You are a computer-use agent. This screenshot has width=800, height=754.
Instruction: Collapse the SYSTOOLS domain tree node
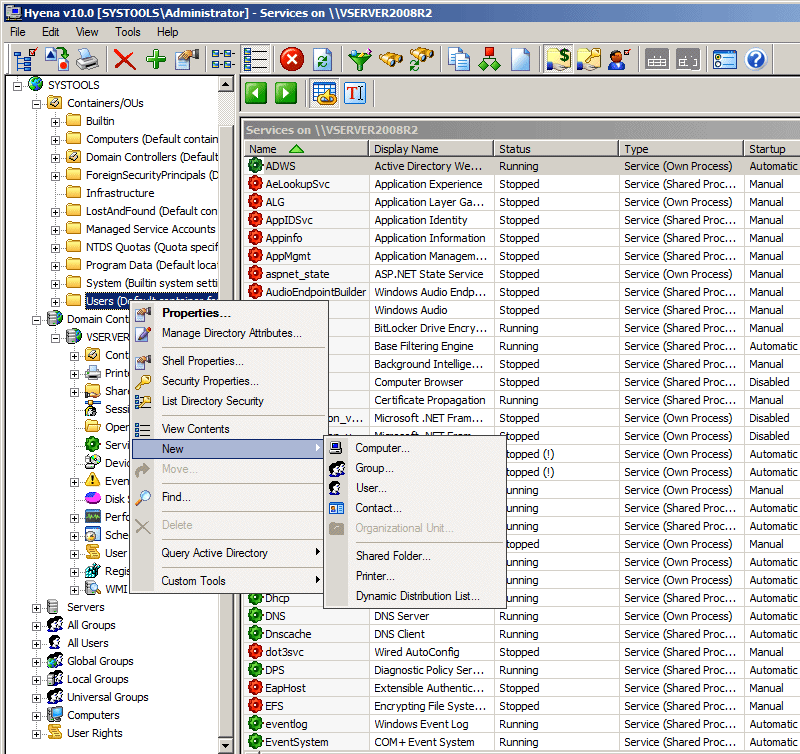click(x=18, y=85)
